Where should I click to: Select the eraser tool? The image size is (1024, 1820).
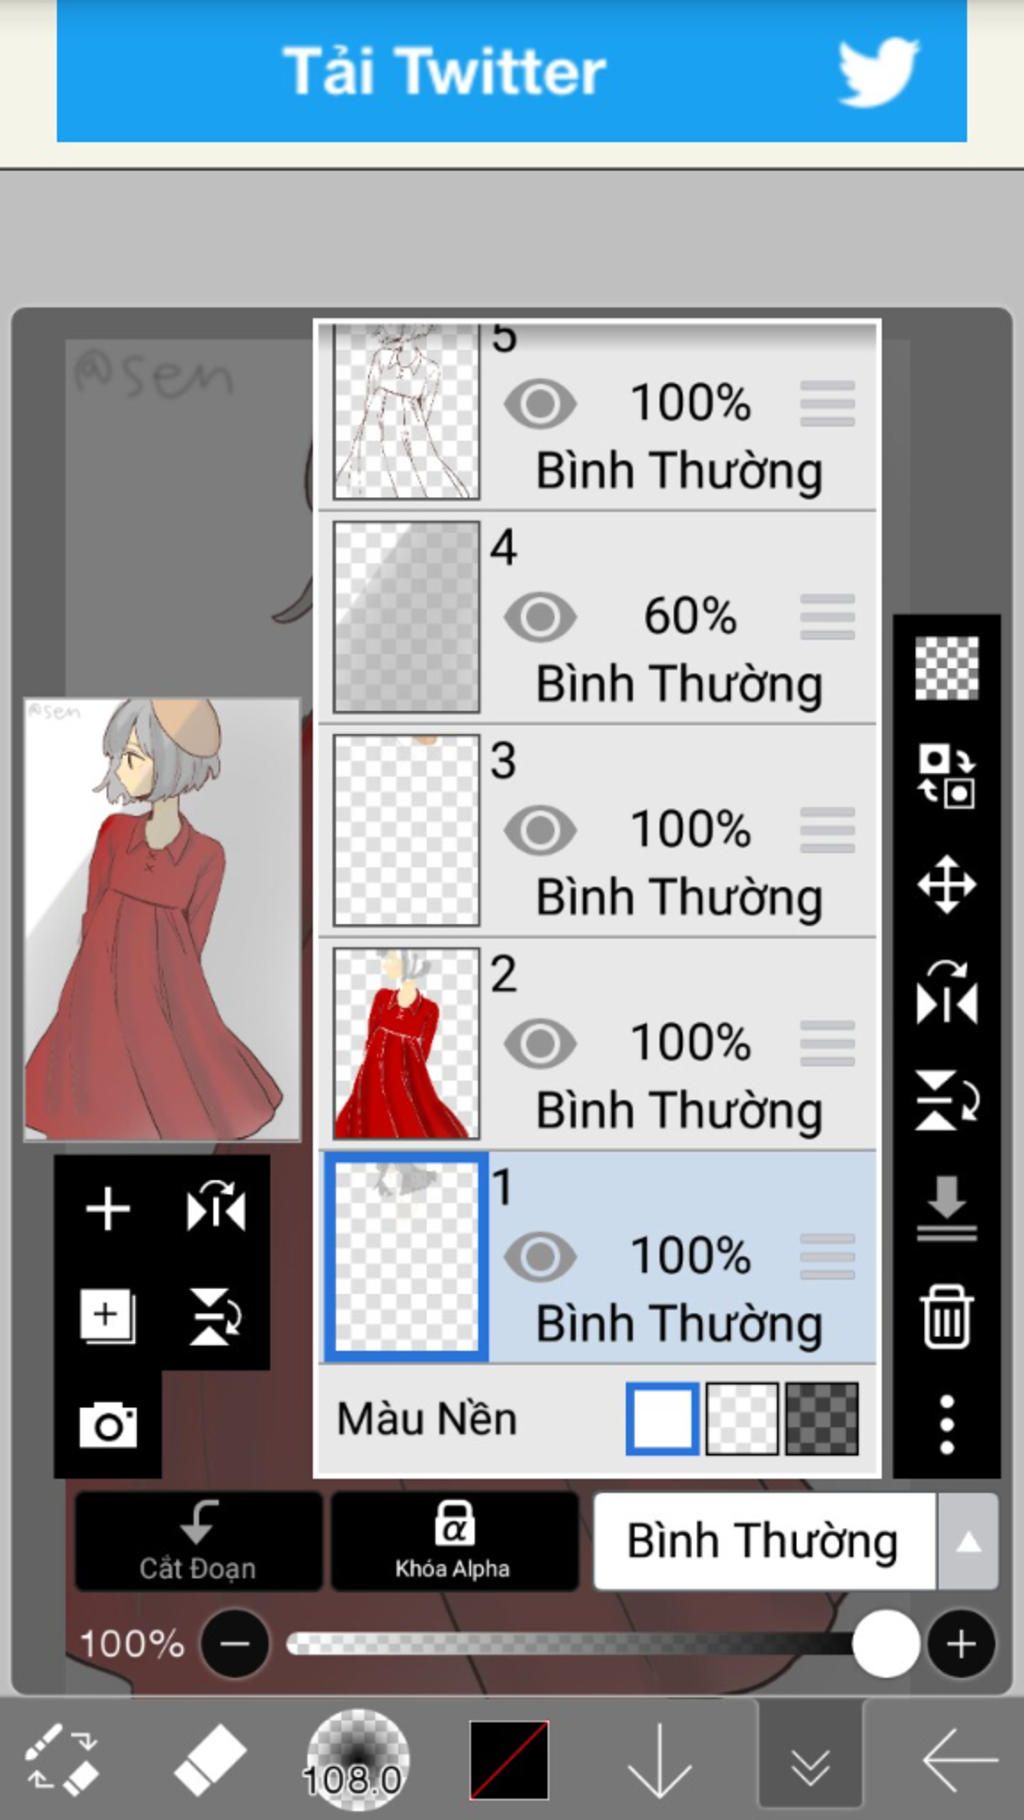click(209, 1759)
